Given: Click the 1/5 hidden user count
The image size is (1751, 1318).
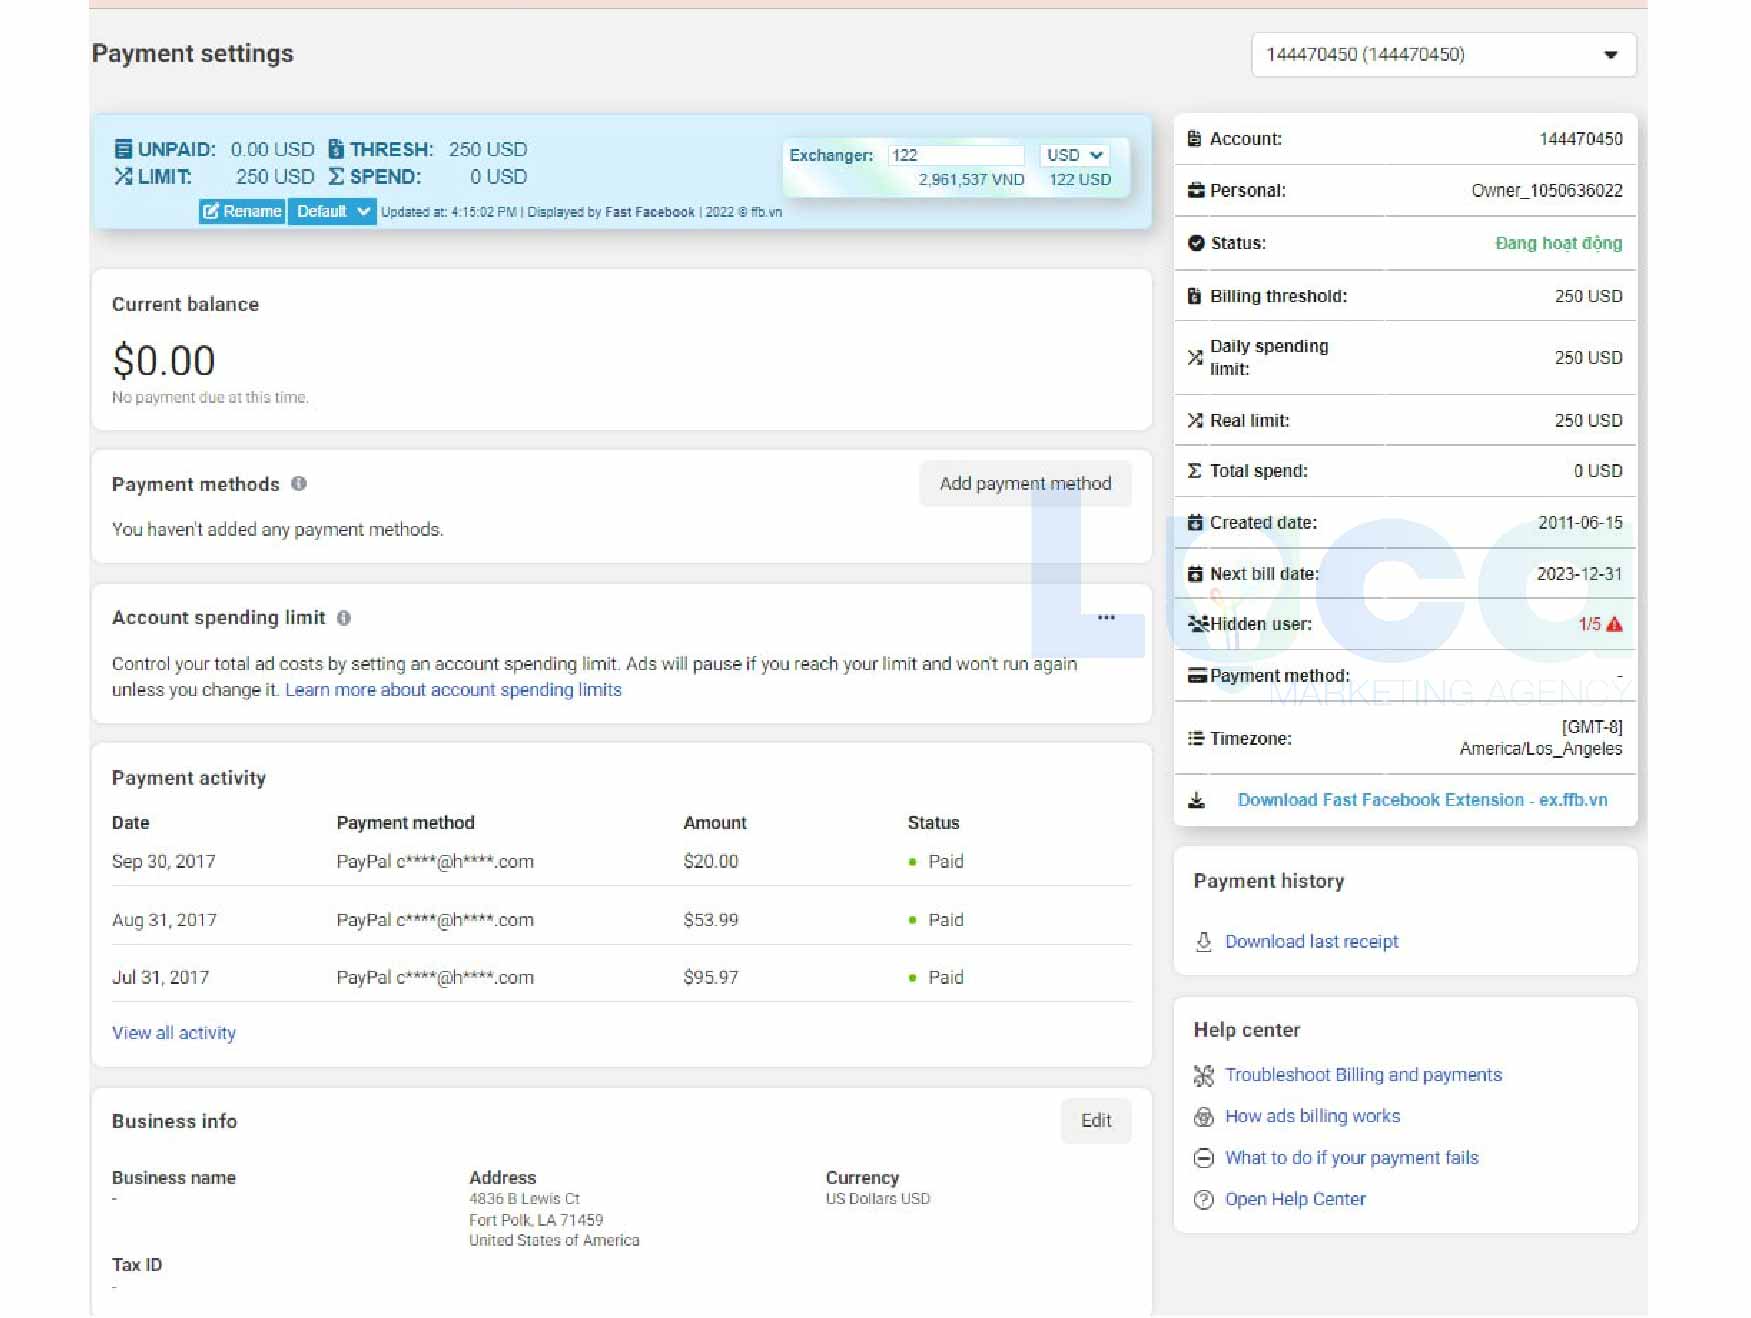Looking at the screenshot, I should pyautogui.click(x=1589, y=624).
